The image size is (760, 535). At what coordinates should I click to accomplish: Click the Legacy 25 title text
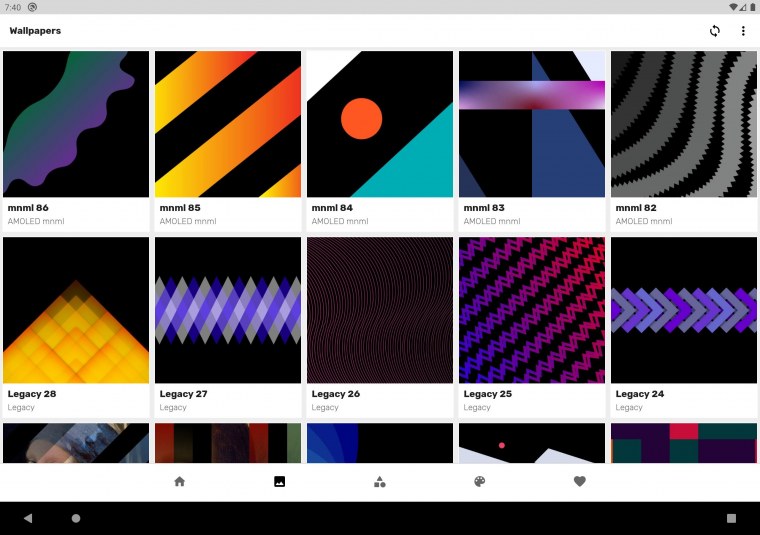click(488, 394)
